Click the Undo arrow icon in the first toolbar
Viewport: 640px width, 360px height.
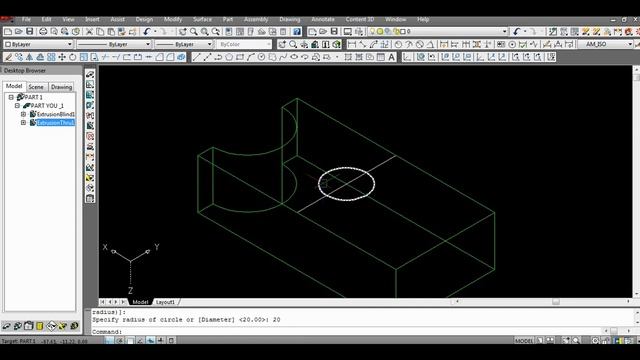(x=147, y=31)
